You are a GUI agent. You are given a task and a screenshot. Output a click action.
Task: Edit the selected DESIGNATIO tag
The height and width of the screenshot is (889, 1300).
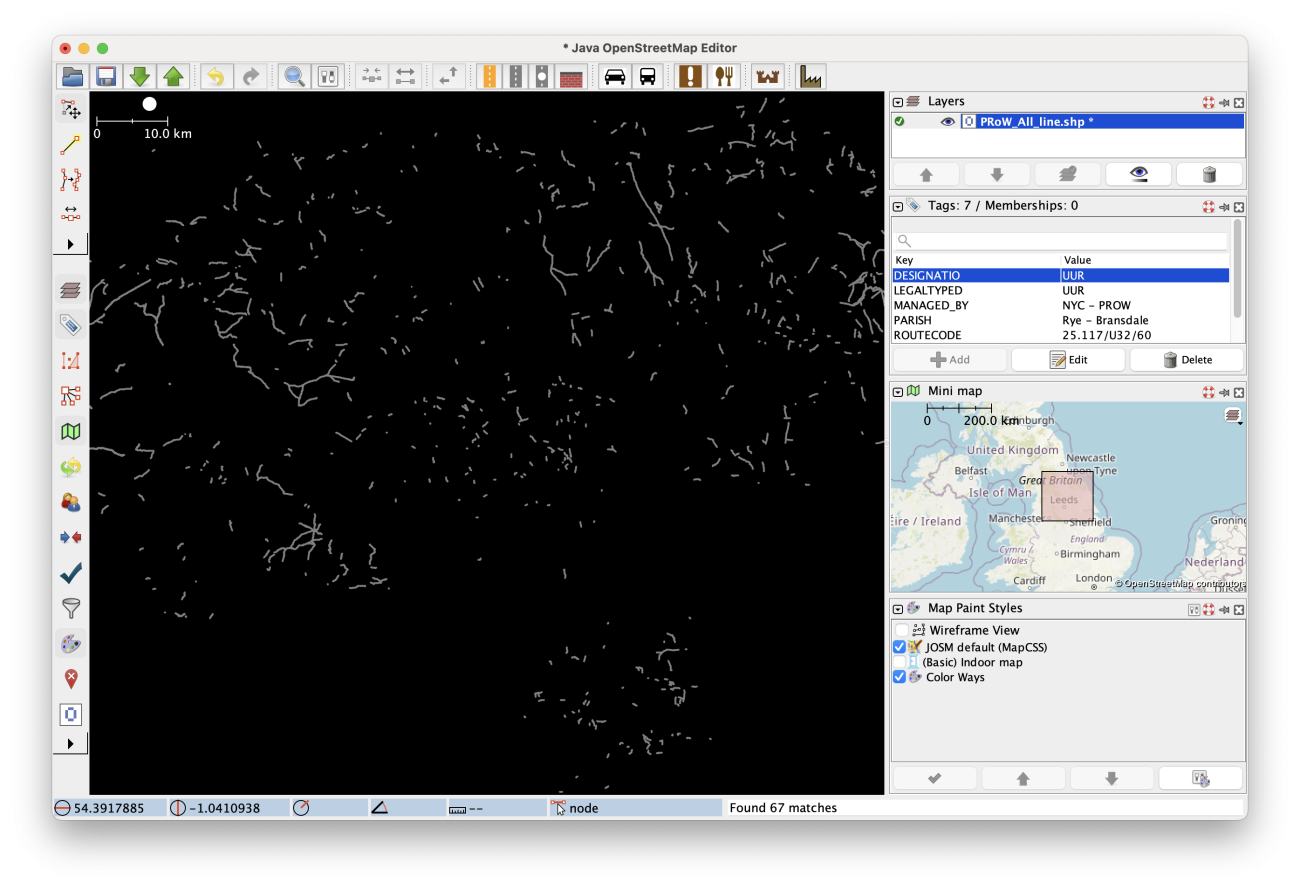1068,360
